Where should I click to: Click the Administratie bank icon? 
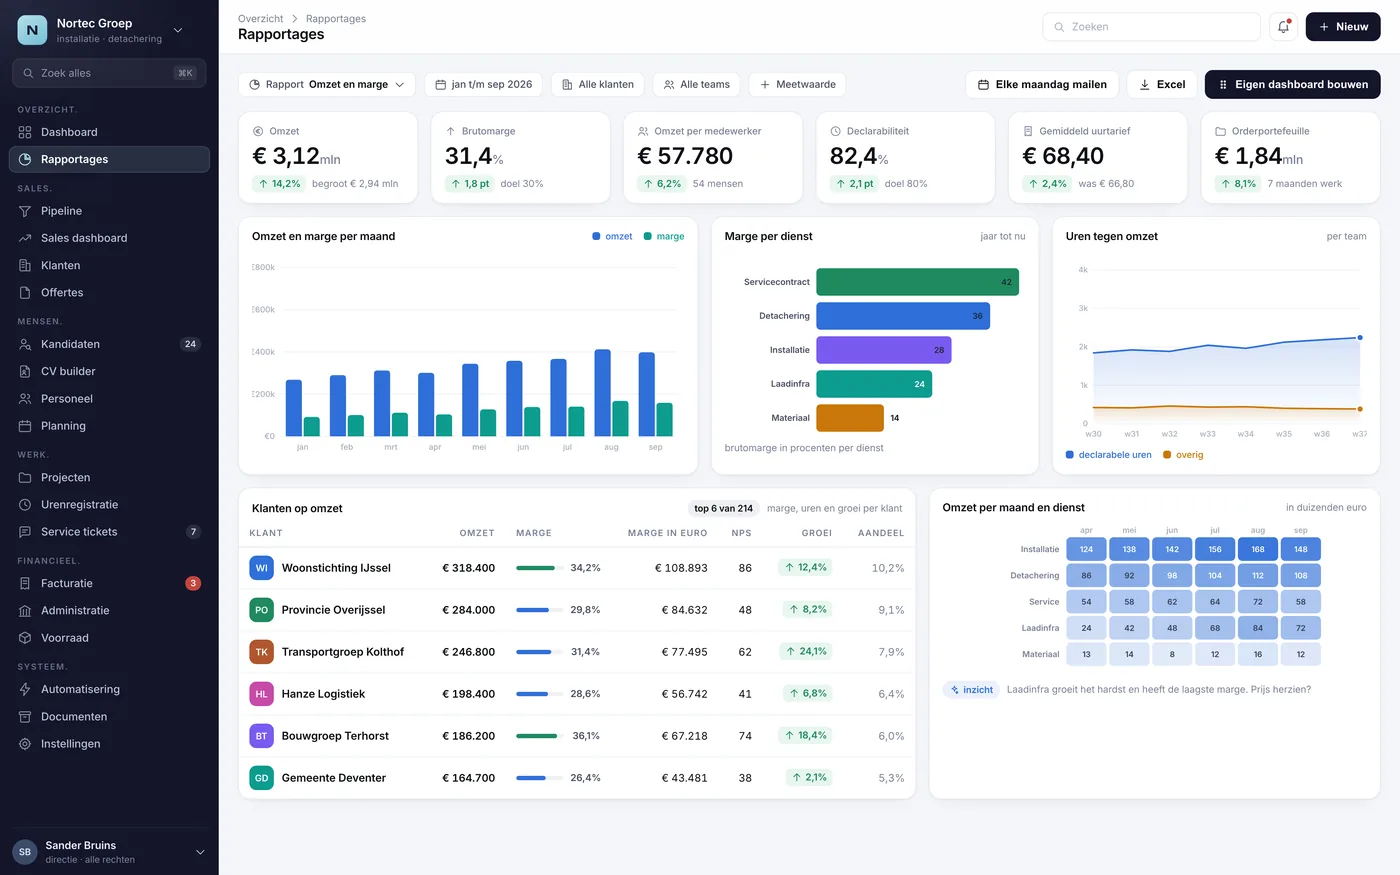(x=25, y=611)
